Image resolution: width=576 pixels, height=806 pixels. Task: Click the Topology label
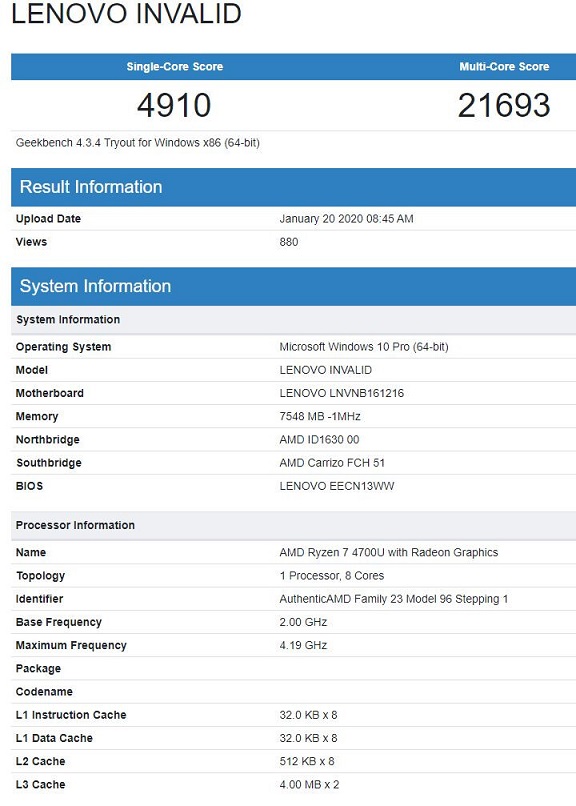(41, 576)
